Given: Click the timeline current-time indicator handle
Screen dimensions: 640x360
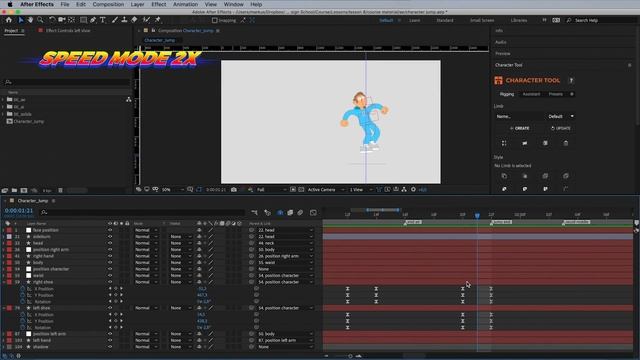Looking at the screenshot, I should pyautogui.click(x=477, y=215).
